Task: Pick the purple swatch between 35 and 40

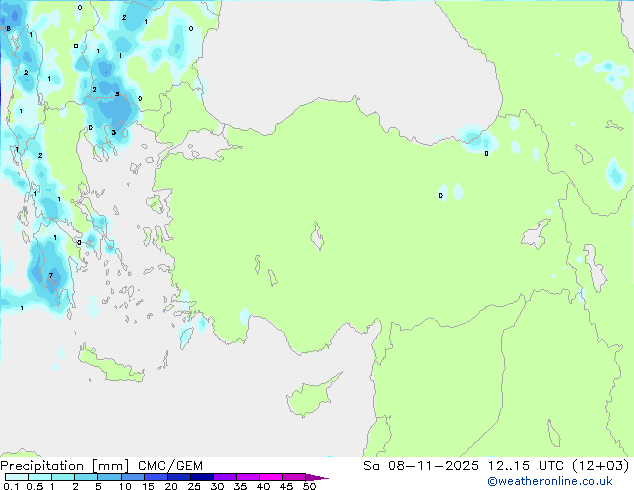Action: [248, 477]
